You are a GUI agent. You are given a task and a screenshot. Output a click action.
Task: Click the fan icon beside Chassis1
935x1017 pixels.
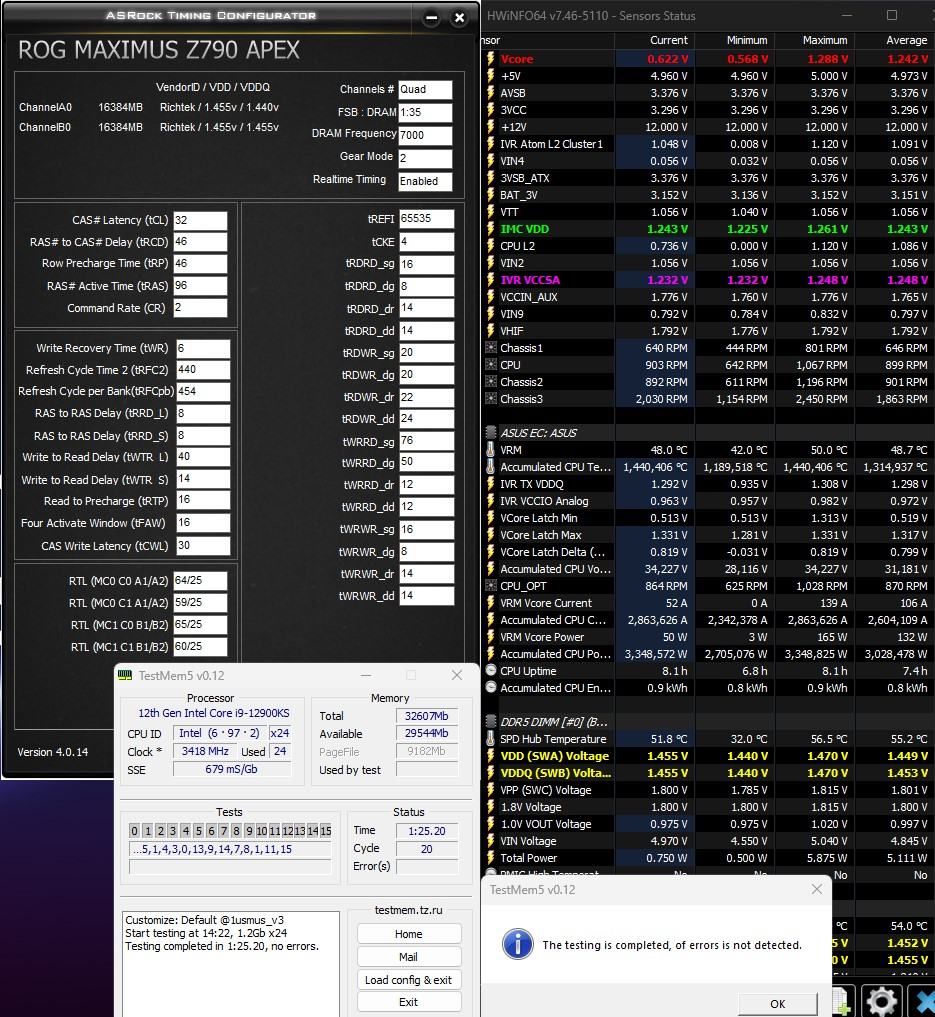pos(491,348)
